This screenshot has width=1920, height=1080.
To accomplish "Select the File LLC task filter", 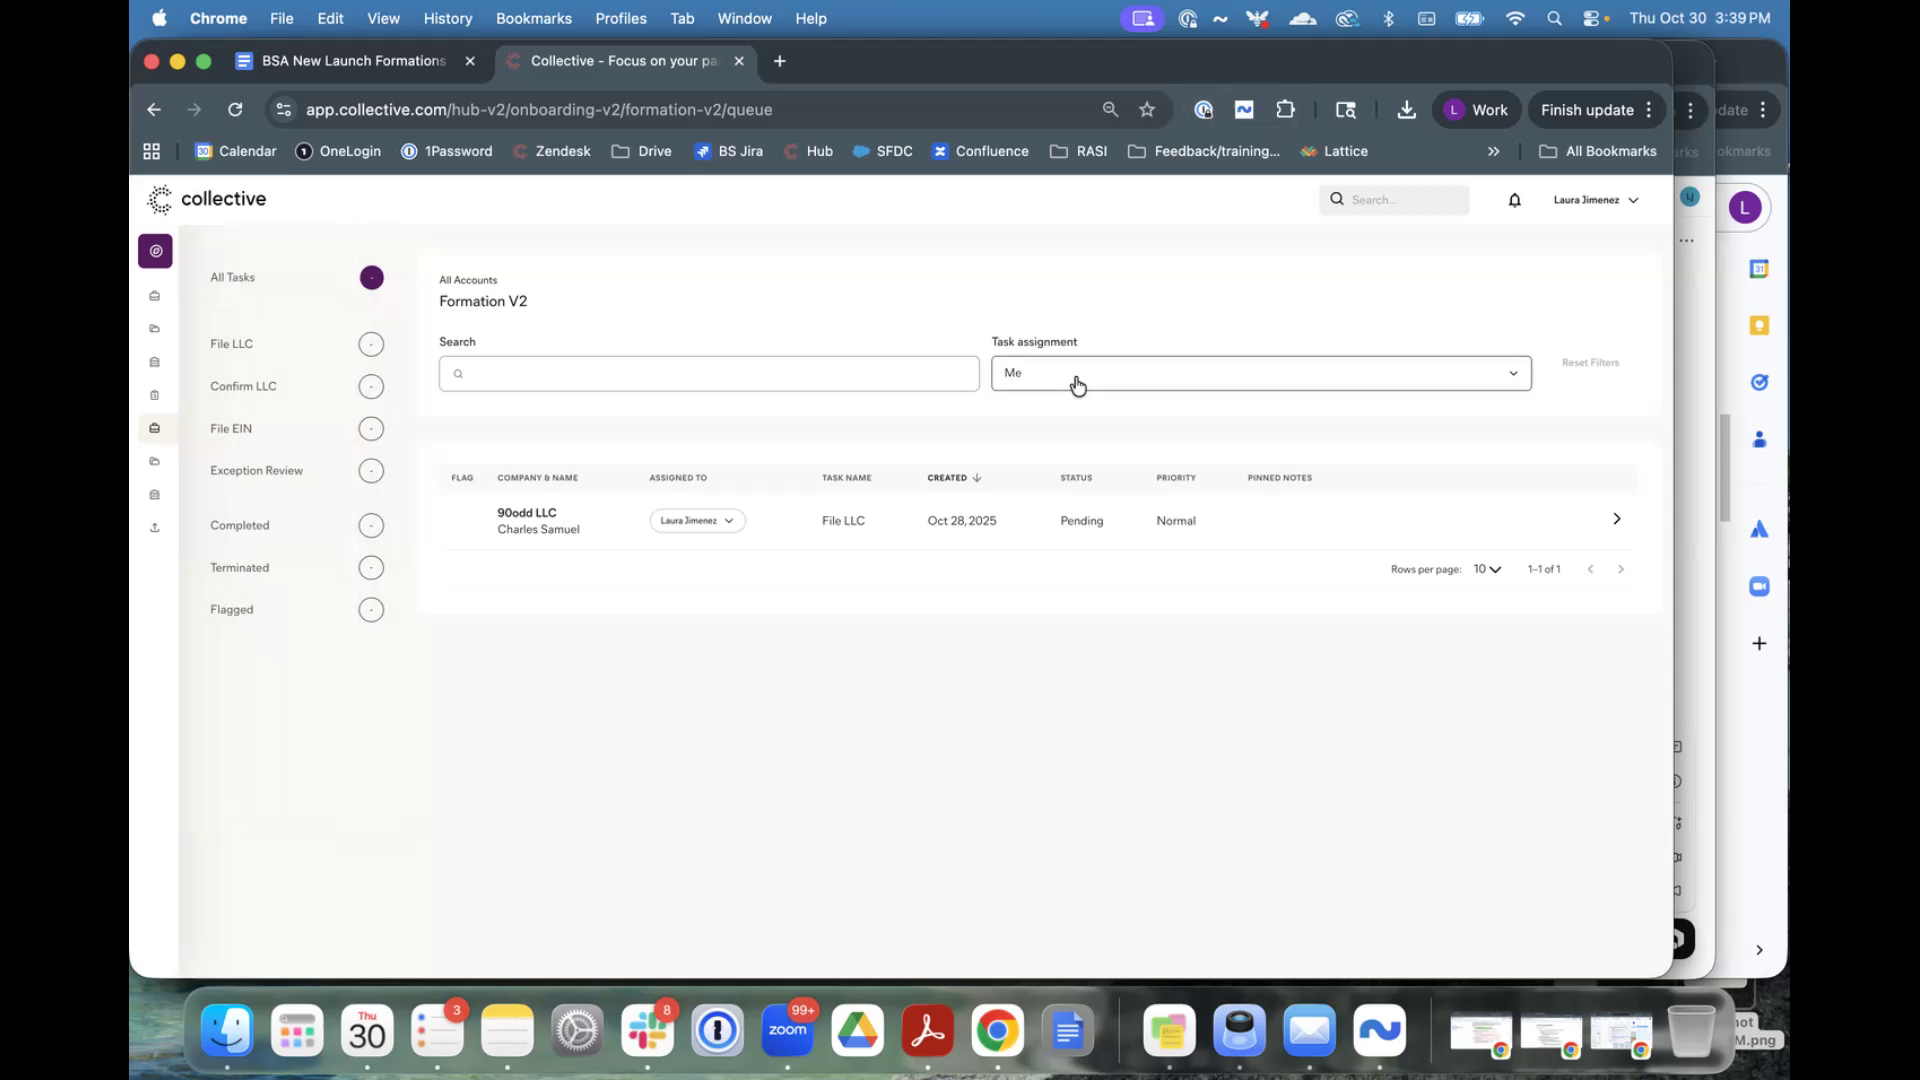I will tap(232, 344).
